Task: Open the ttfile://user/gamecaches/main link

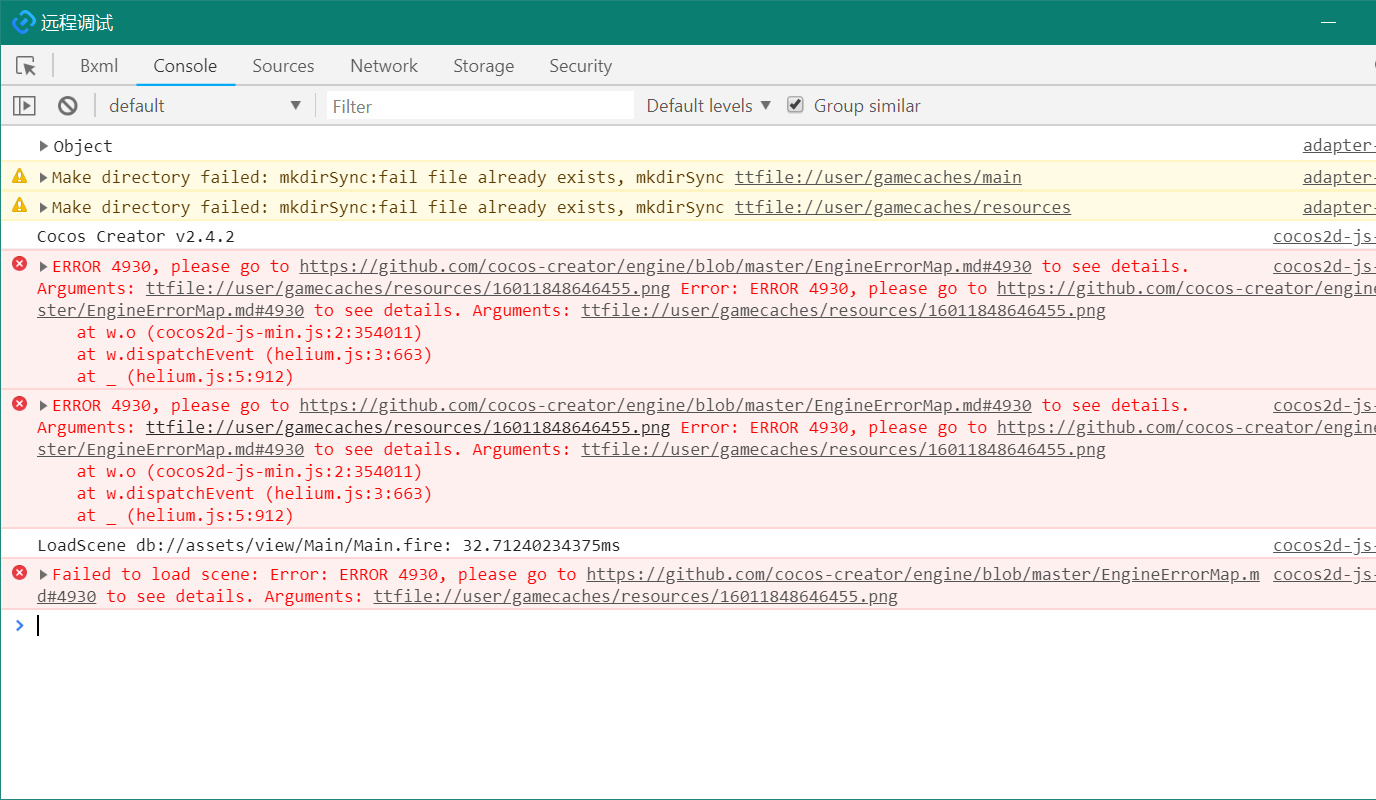Action: (x=878, y=178)
